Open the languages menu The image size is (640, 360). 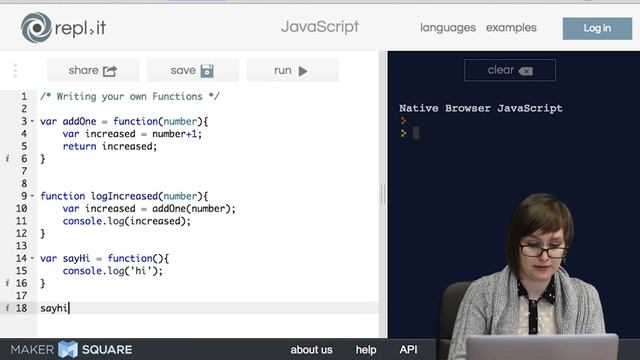[x=448, y=28]
